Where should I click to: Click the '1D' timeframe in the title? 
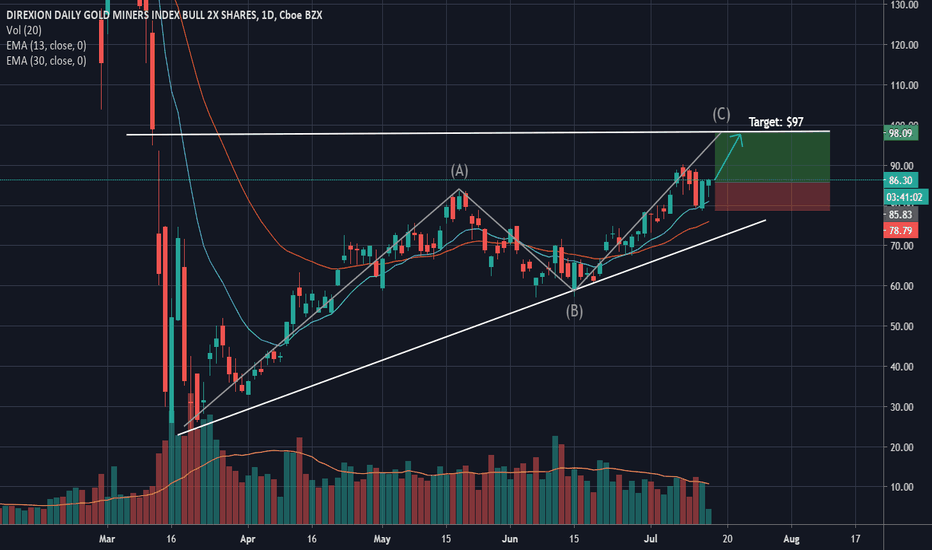pos(267,15)
